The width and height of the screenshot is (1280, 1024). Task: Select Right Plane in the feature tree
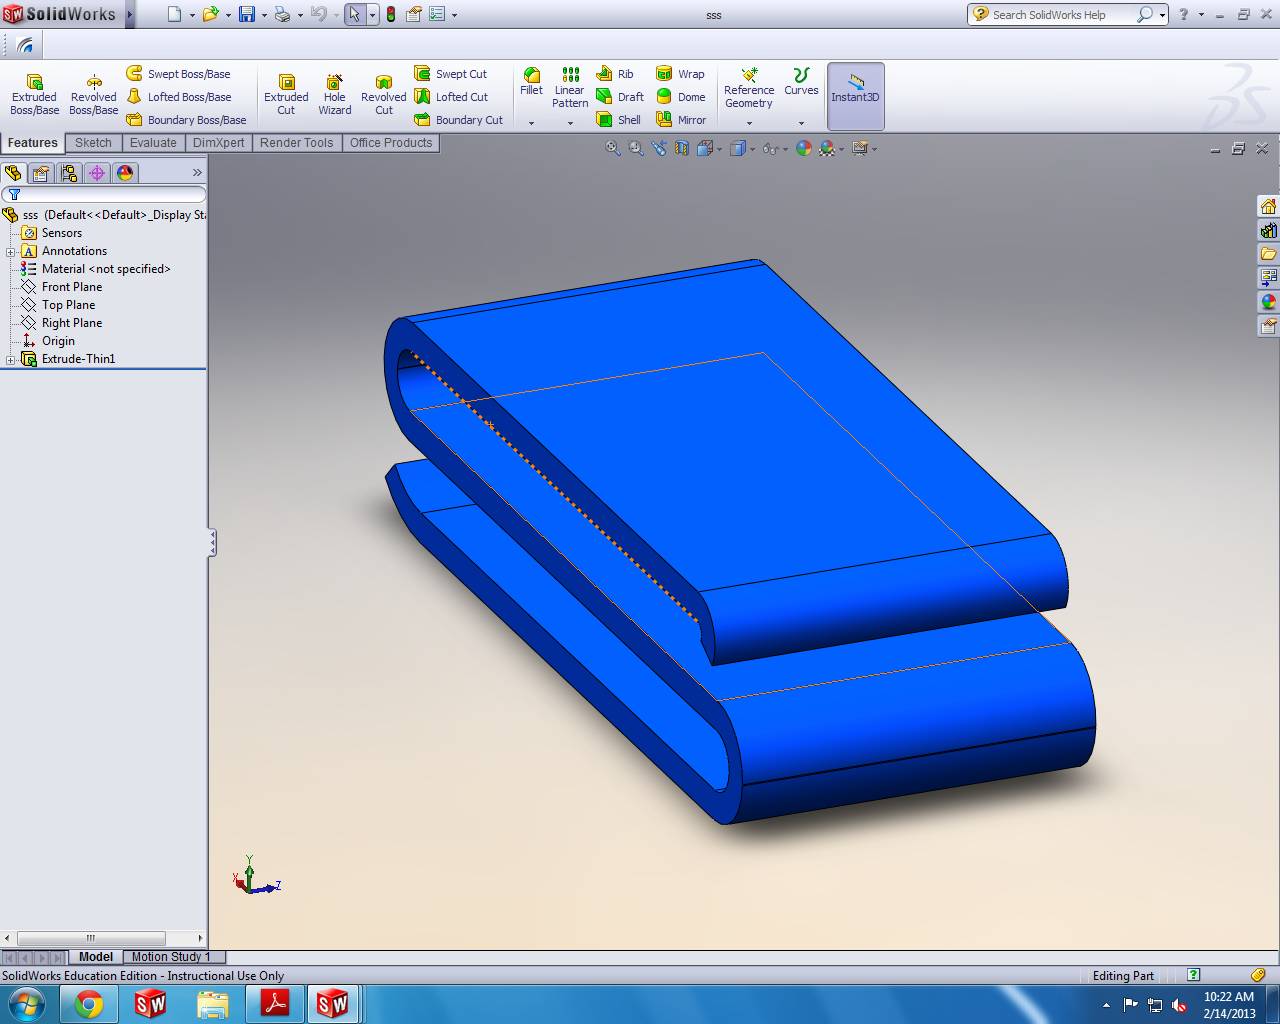coord(72,323)
